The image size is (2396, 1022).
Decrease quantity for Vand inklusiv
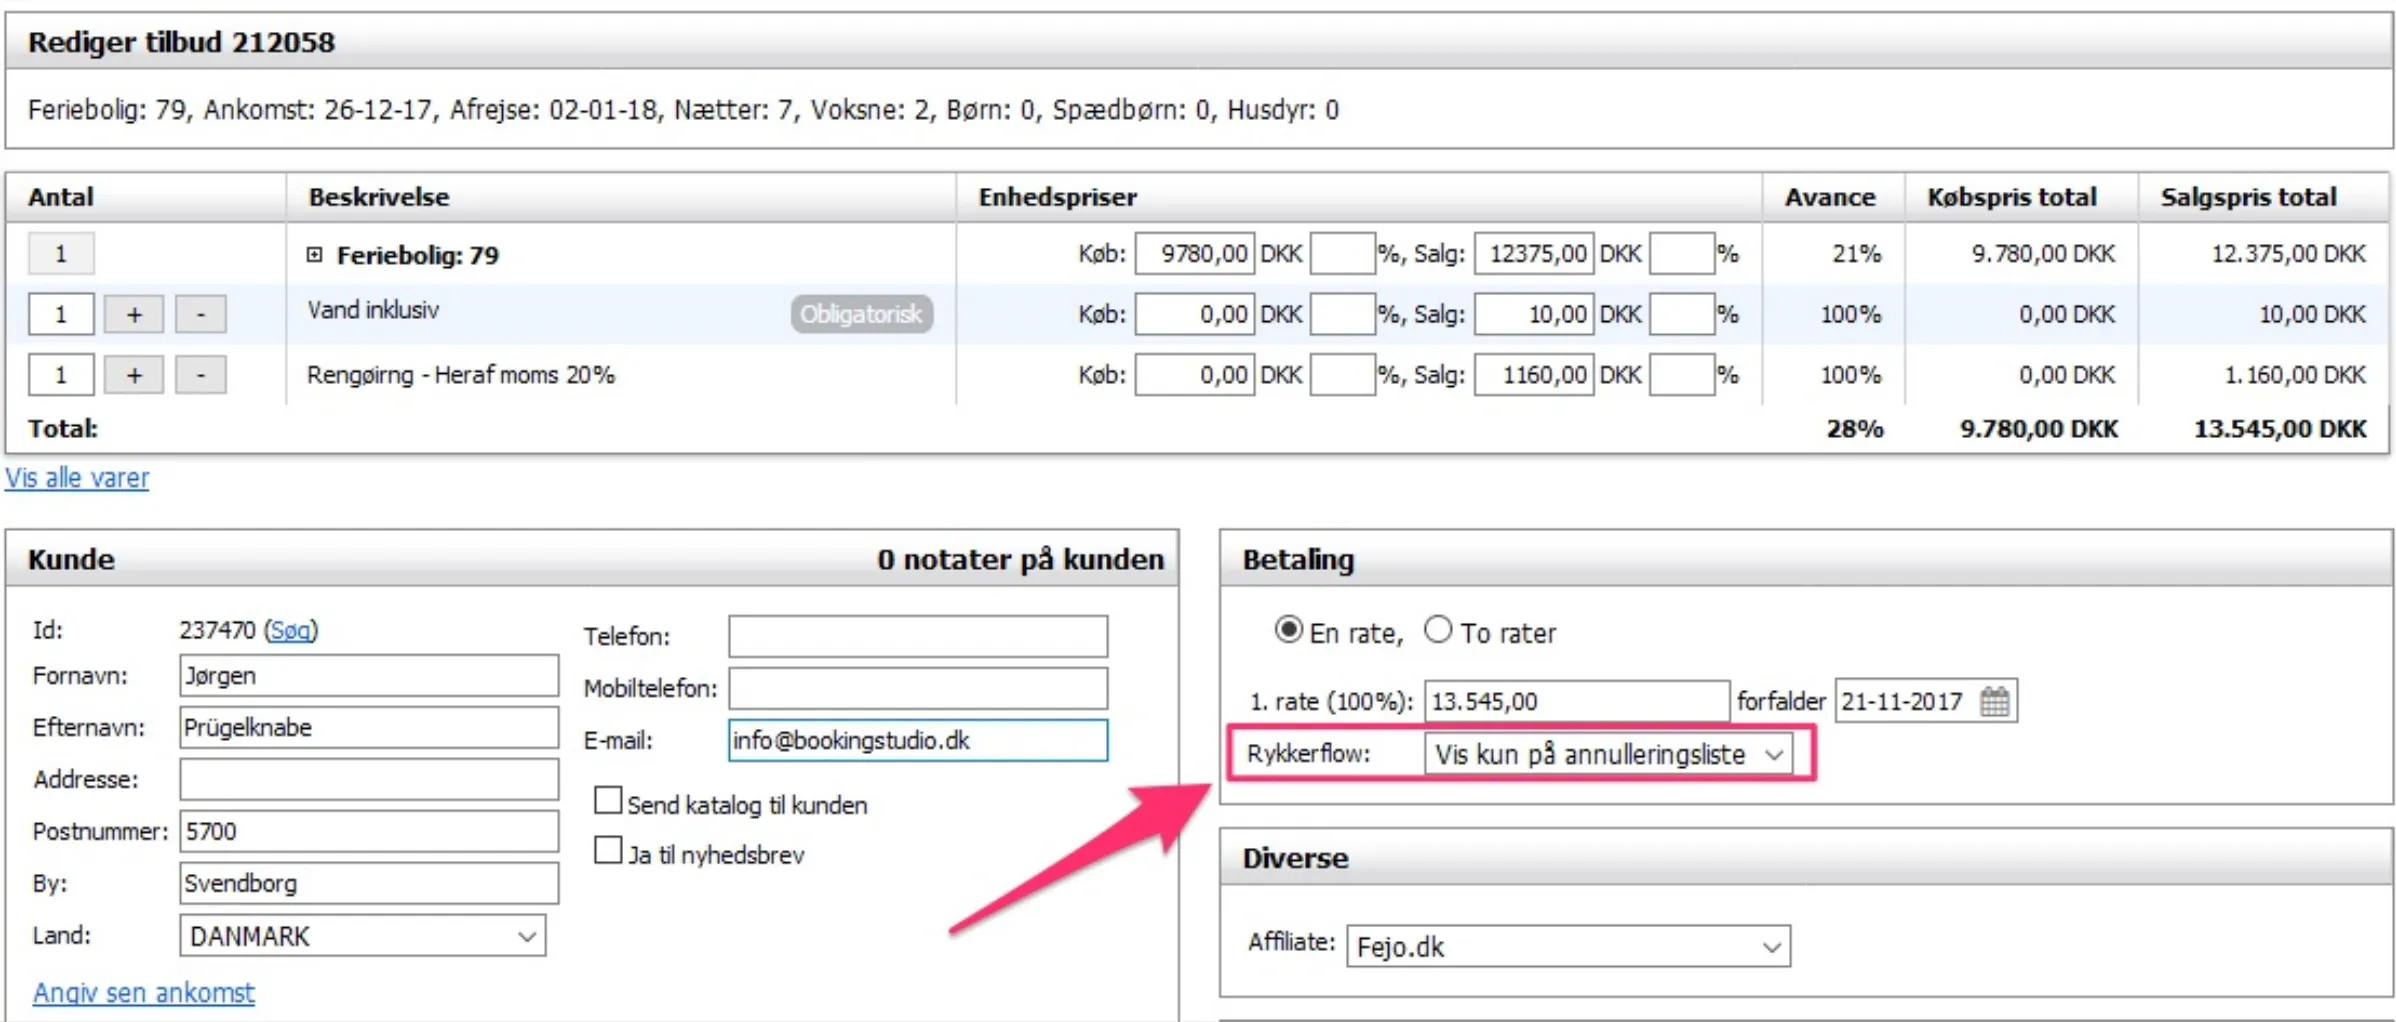200,315
